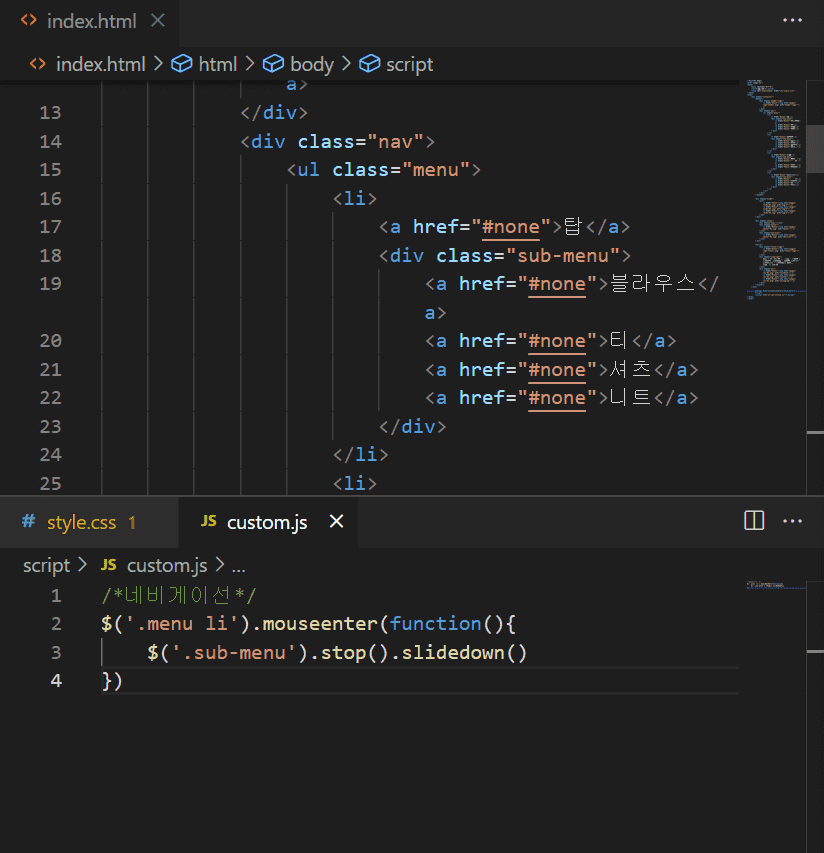Click the vertical scrollbar in top editor

tap(816, 150)
